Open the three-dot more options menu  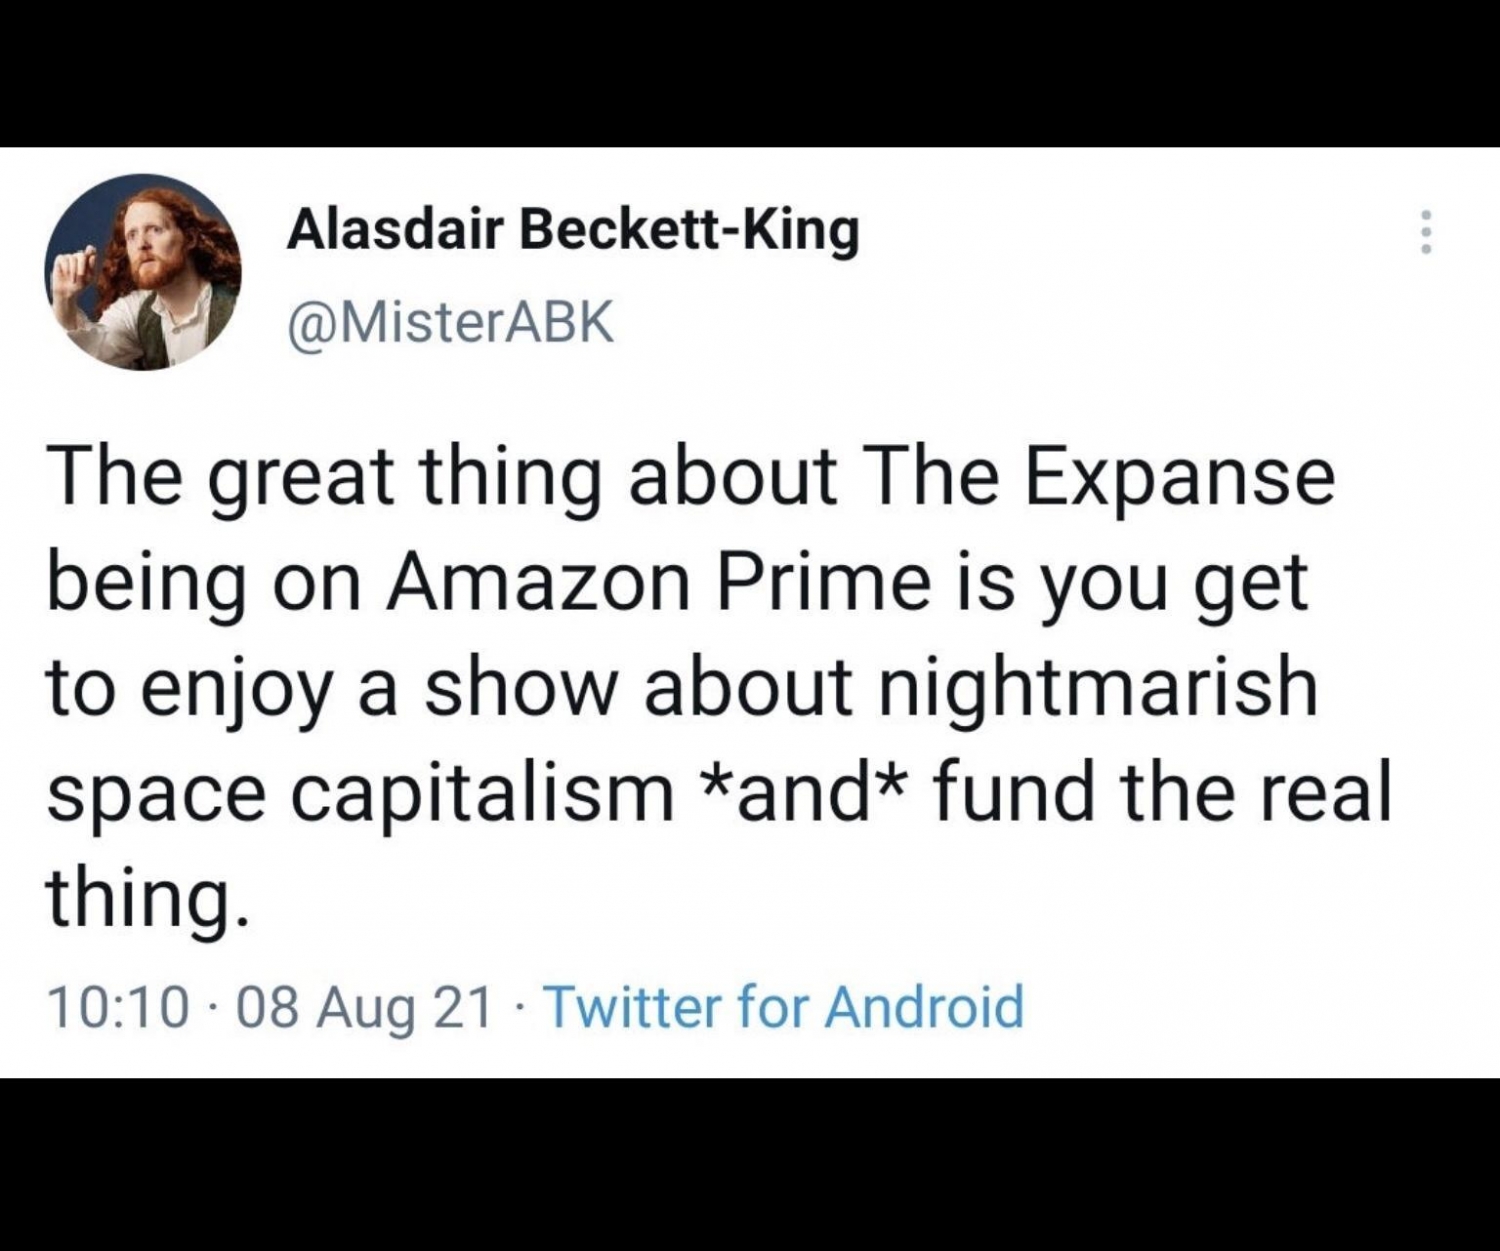click(x=1426, y=232)
